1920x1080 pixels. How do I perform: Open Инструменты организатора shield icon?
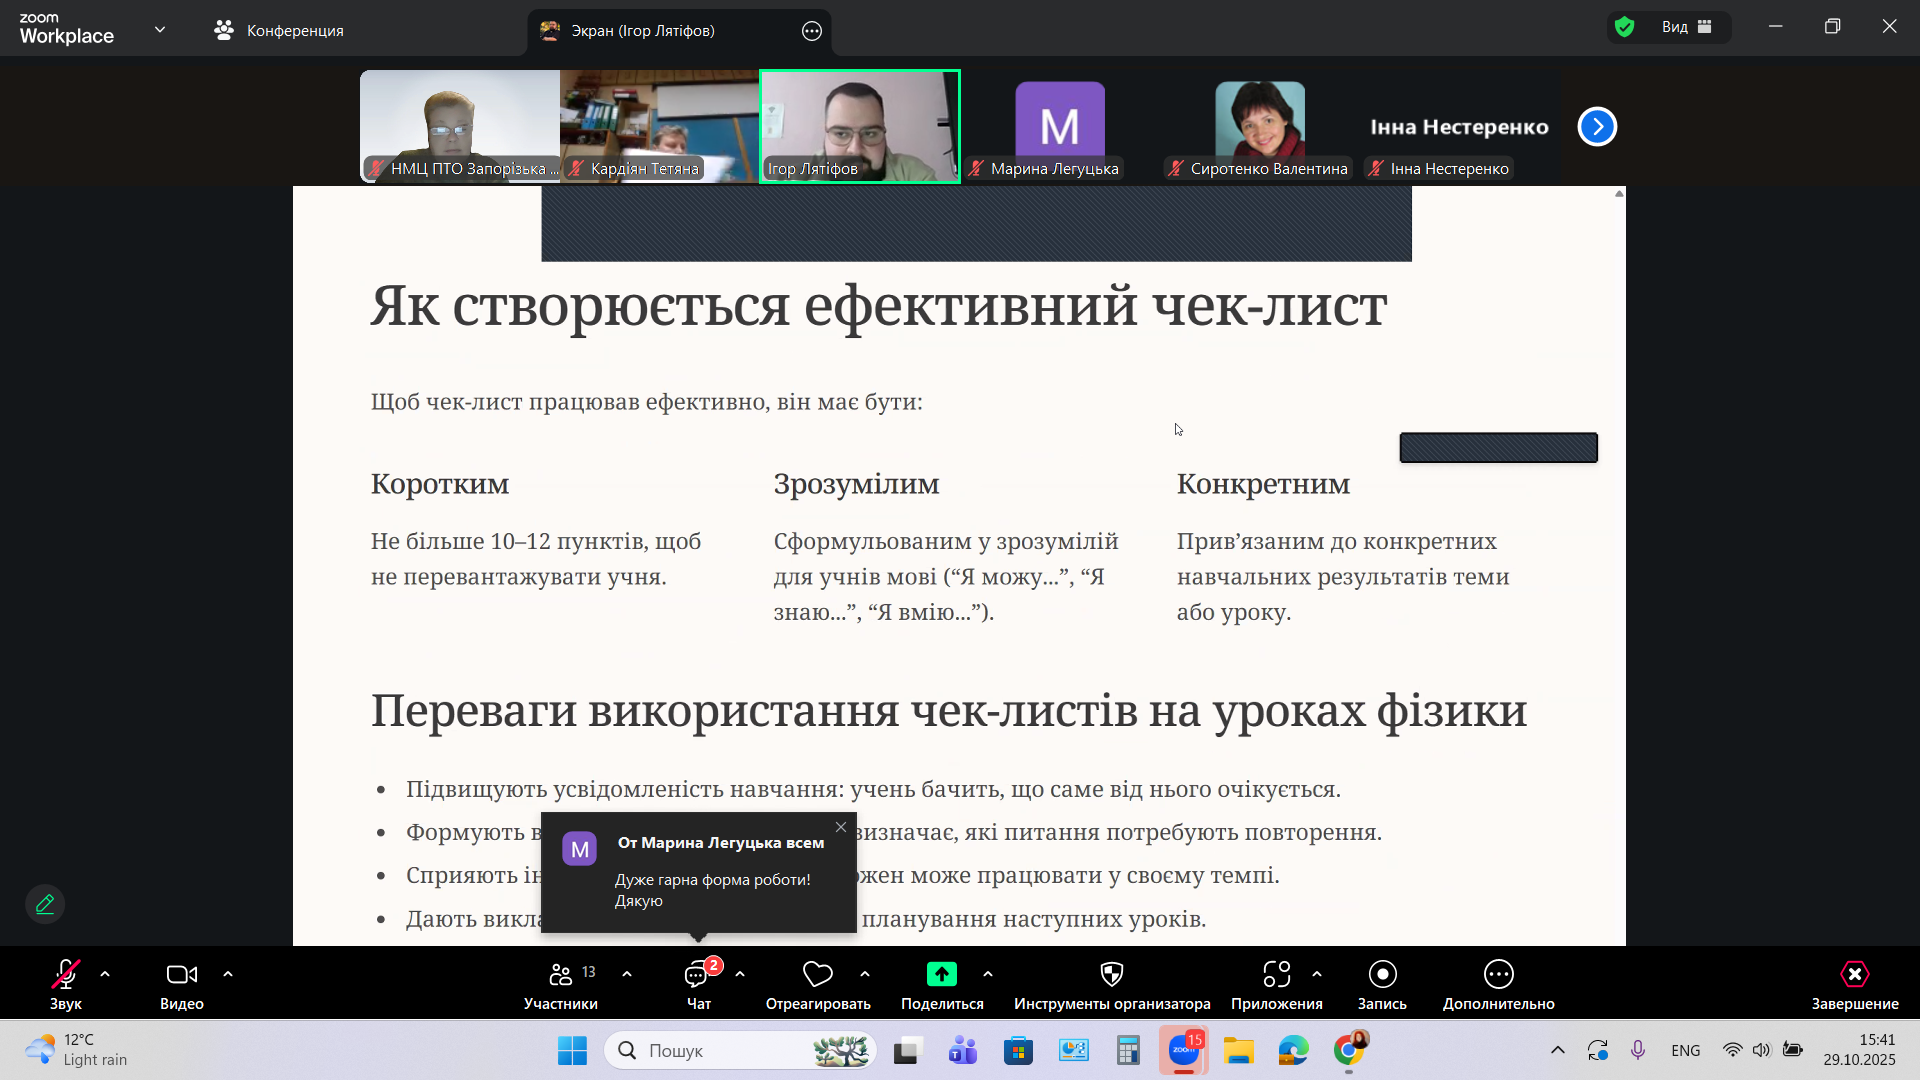(x=1111, y=975)
